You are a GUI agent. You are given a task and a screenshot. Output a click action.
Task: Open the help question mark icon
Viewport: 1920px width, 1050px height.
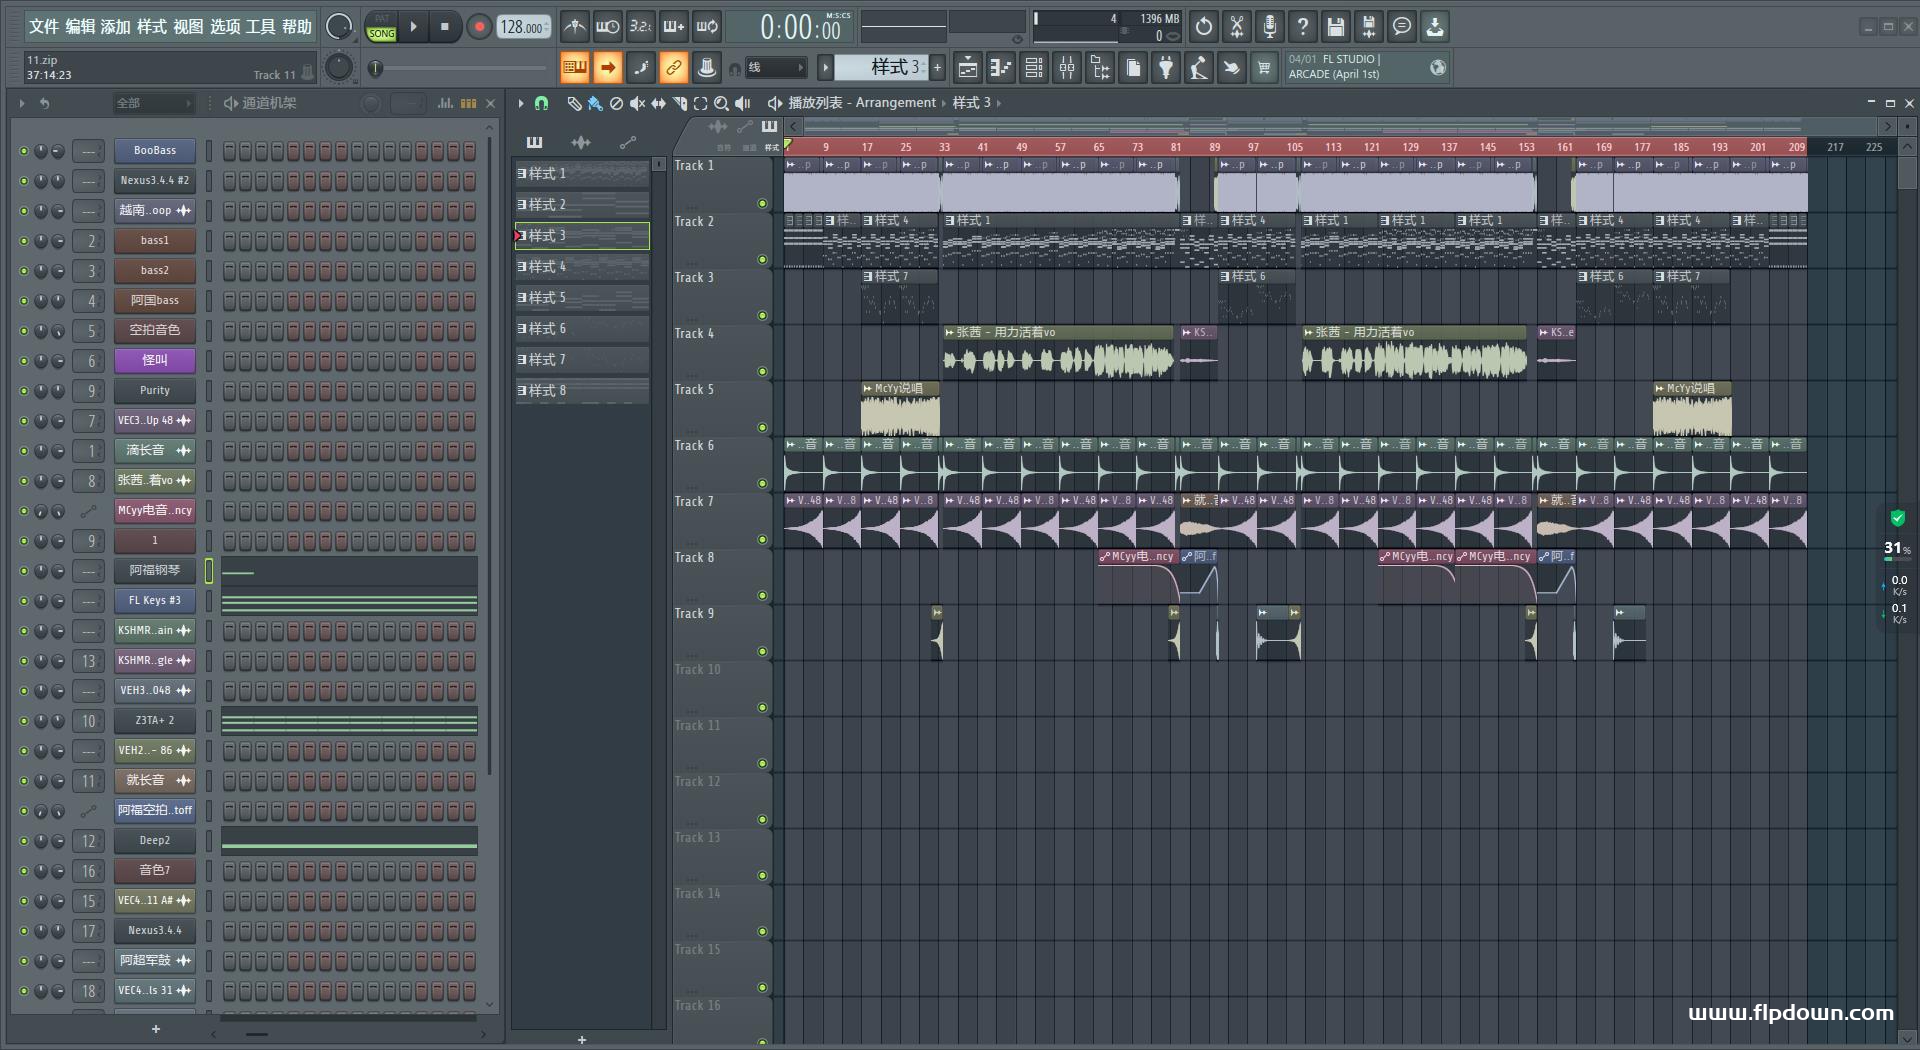1303,27
